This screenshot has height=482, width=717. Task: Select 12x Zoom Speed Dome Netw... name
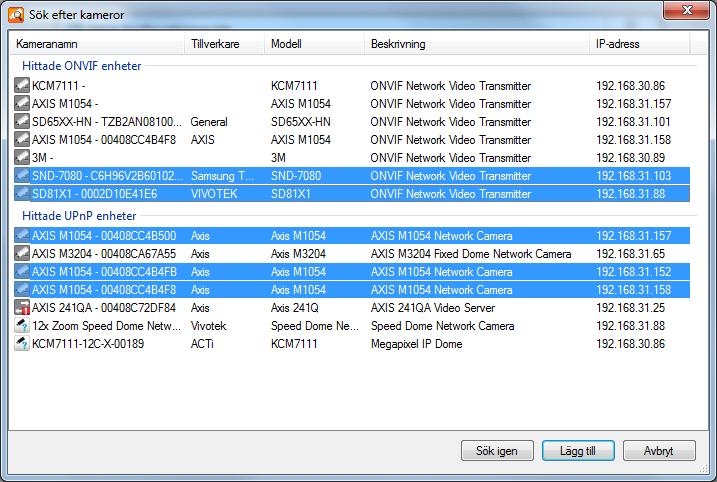(x=106, y=326)
